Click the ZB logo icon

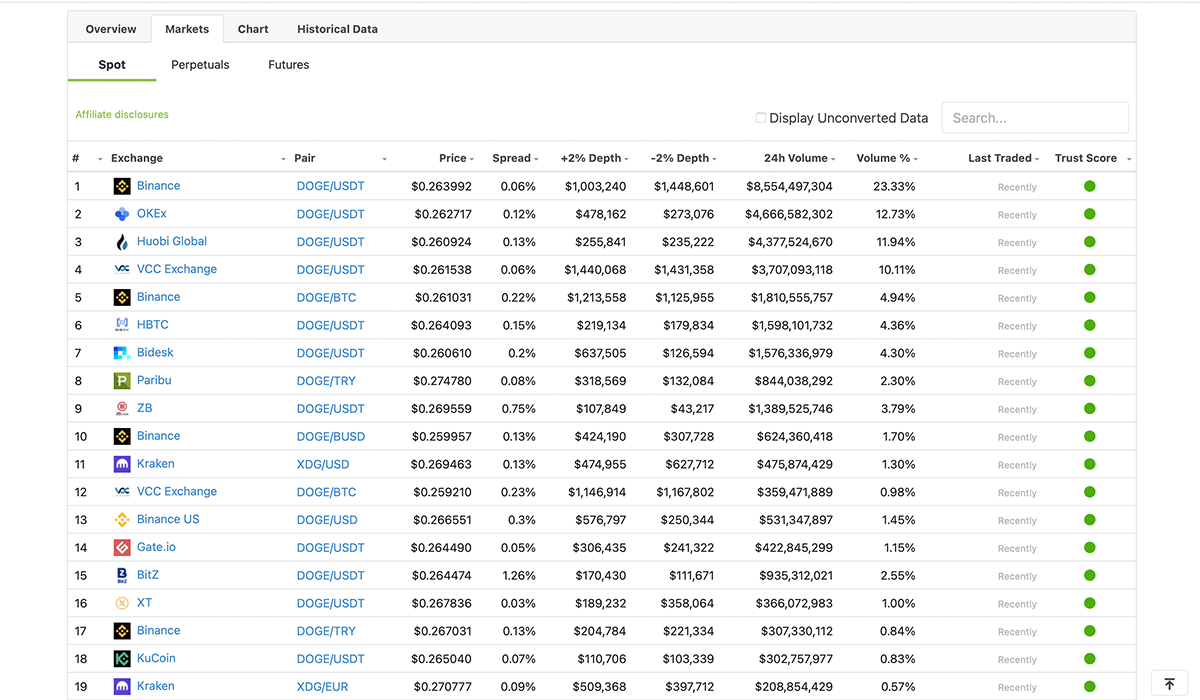[x=122, y=408]
